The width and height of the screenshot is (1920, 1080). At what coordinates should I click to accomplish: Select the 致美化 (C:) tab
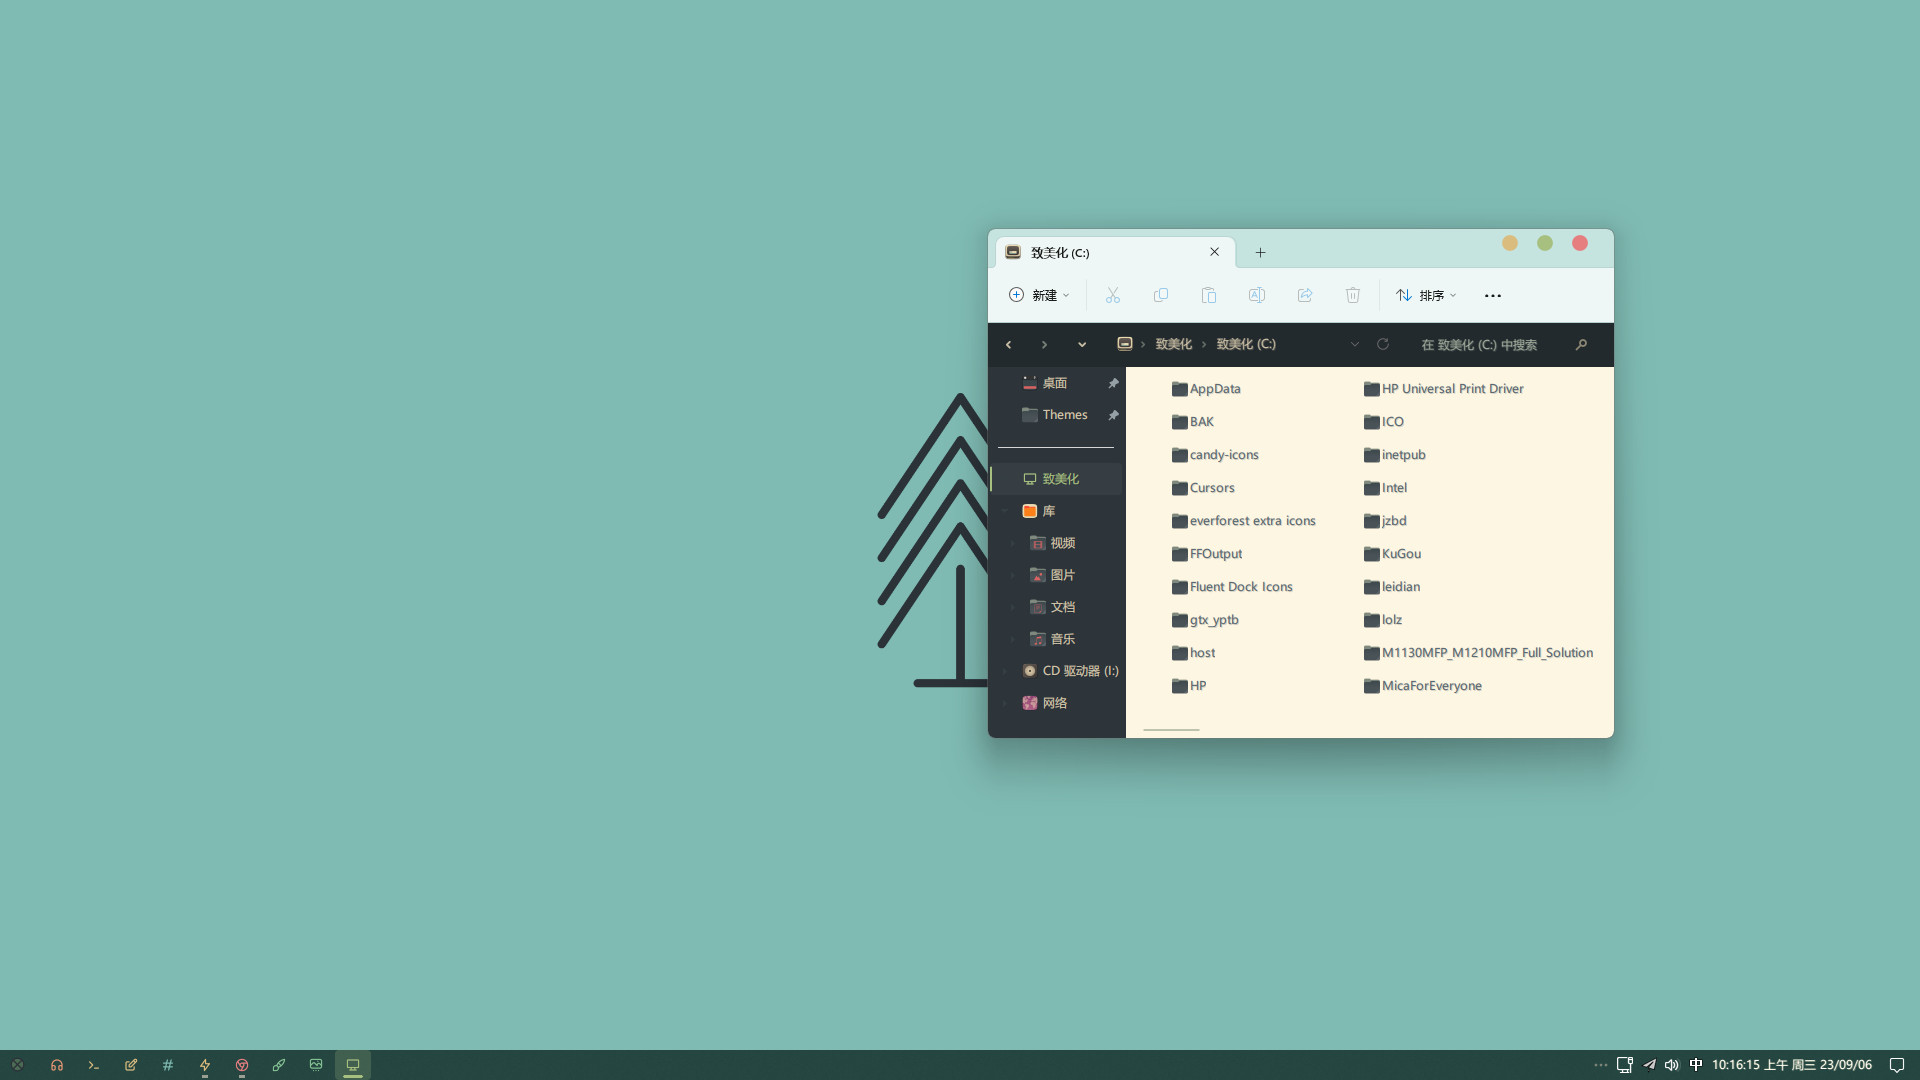click(x=1100, y=252)
